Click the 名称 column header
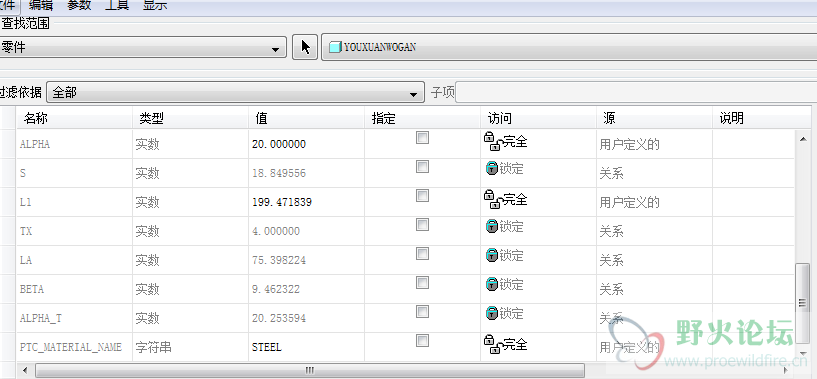This screenshot has height=379, width=817. tap(75, 118)
